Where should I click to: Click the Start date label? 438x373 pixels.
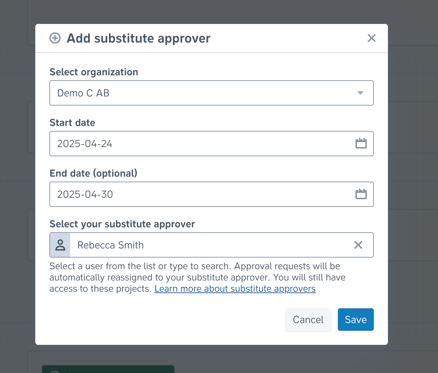(72, 123)
